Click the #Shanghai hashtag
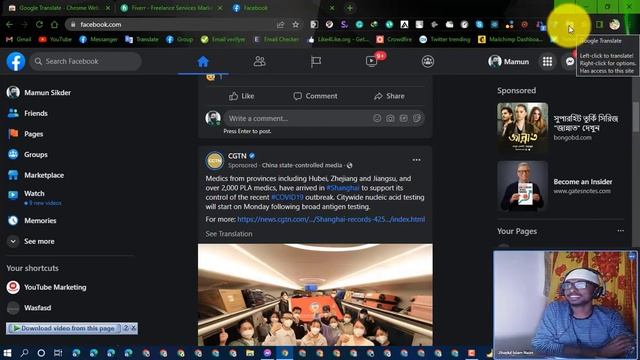The image size is (640, 360). pos(343,188)
